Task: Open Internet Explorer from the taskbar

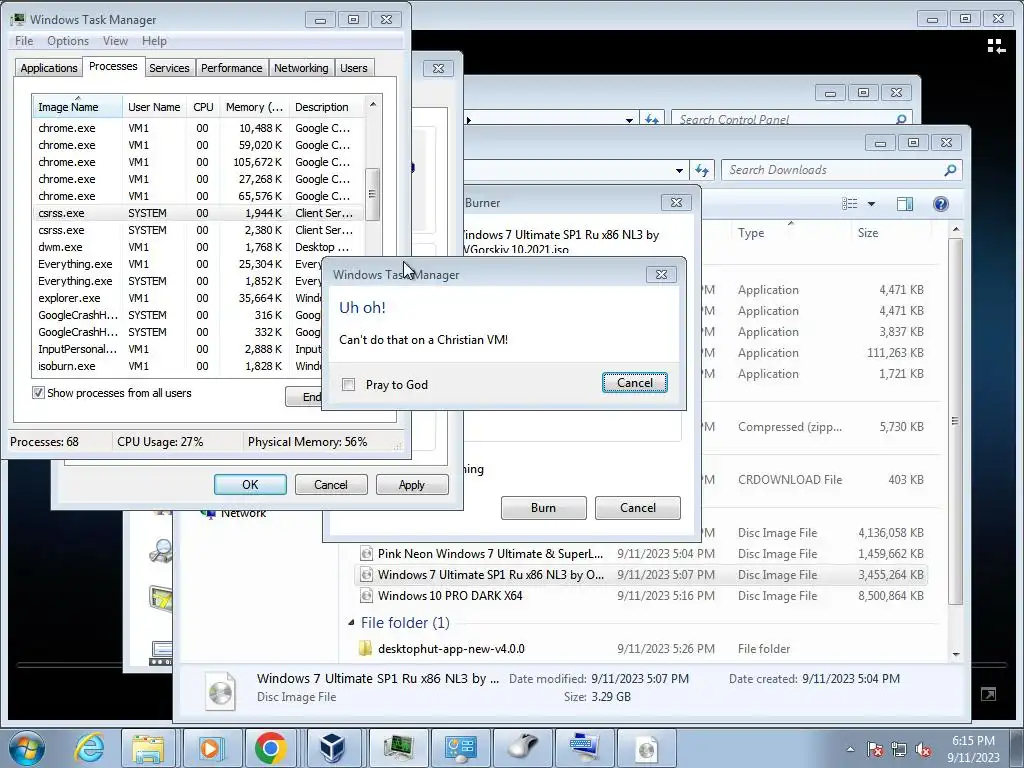Action: click(x=89, y=748)
